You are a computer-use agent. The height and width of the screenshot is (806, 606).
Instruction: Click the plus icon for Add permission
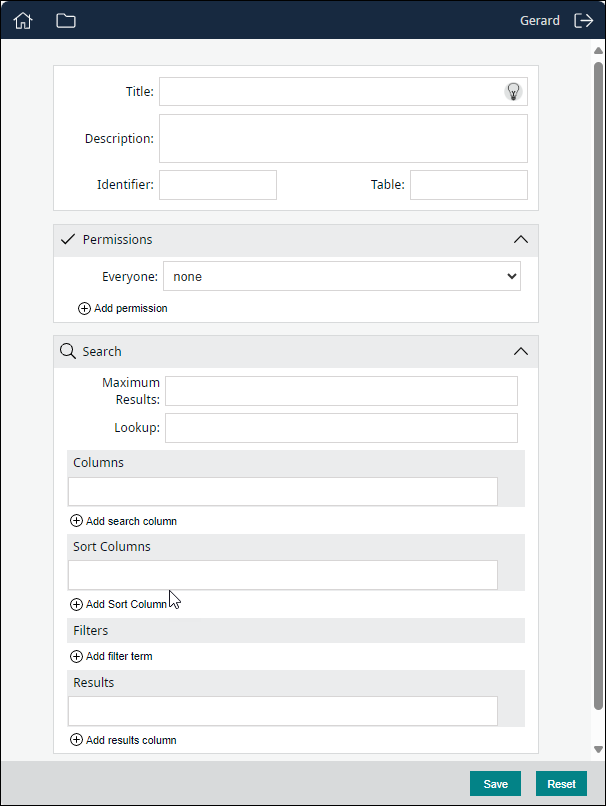[84, 309]
